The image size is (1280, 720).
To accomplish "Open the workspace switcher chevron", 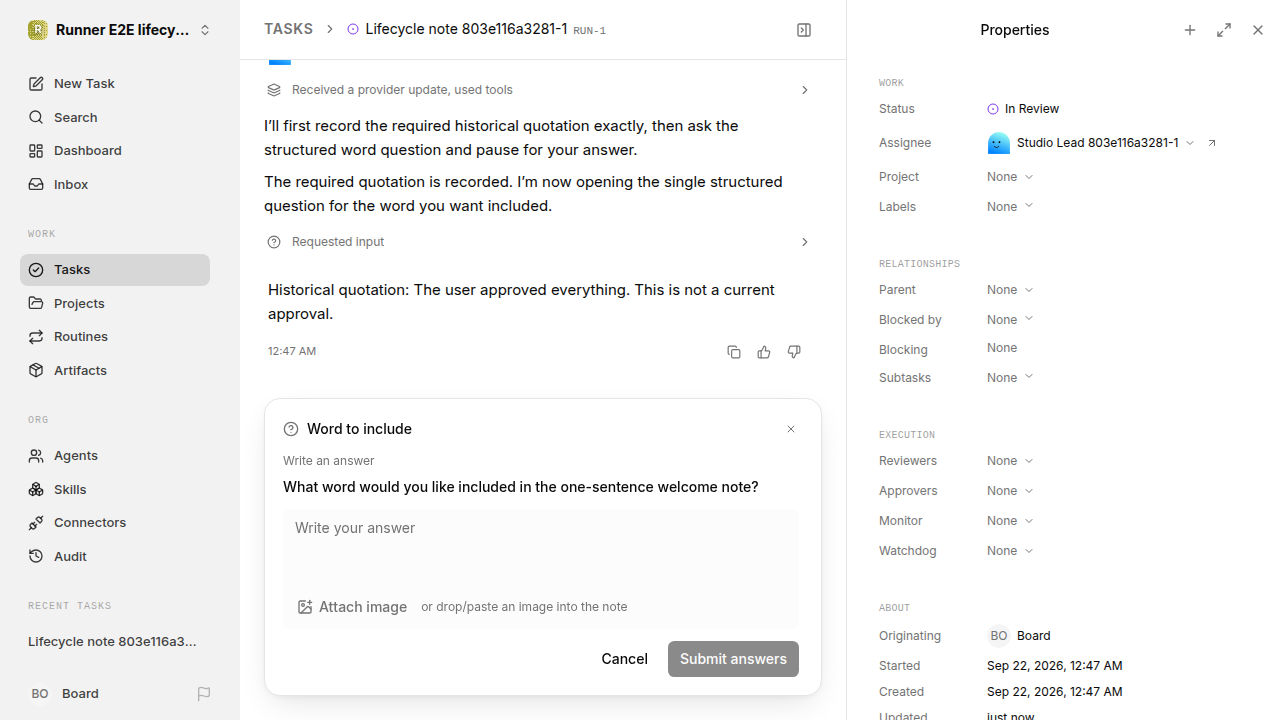I will coord(205,30).
